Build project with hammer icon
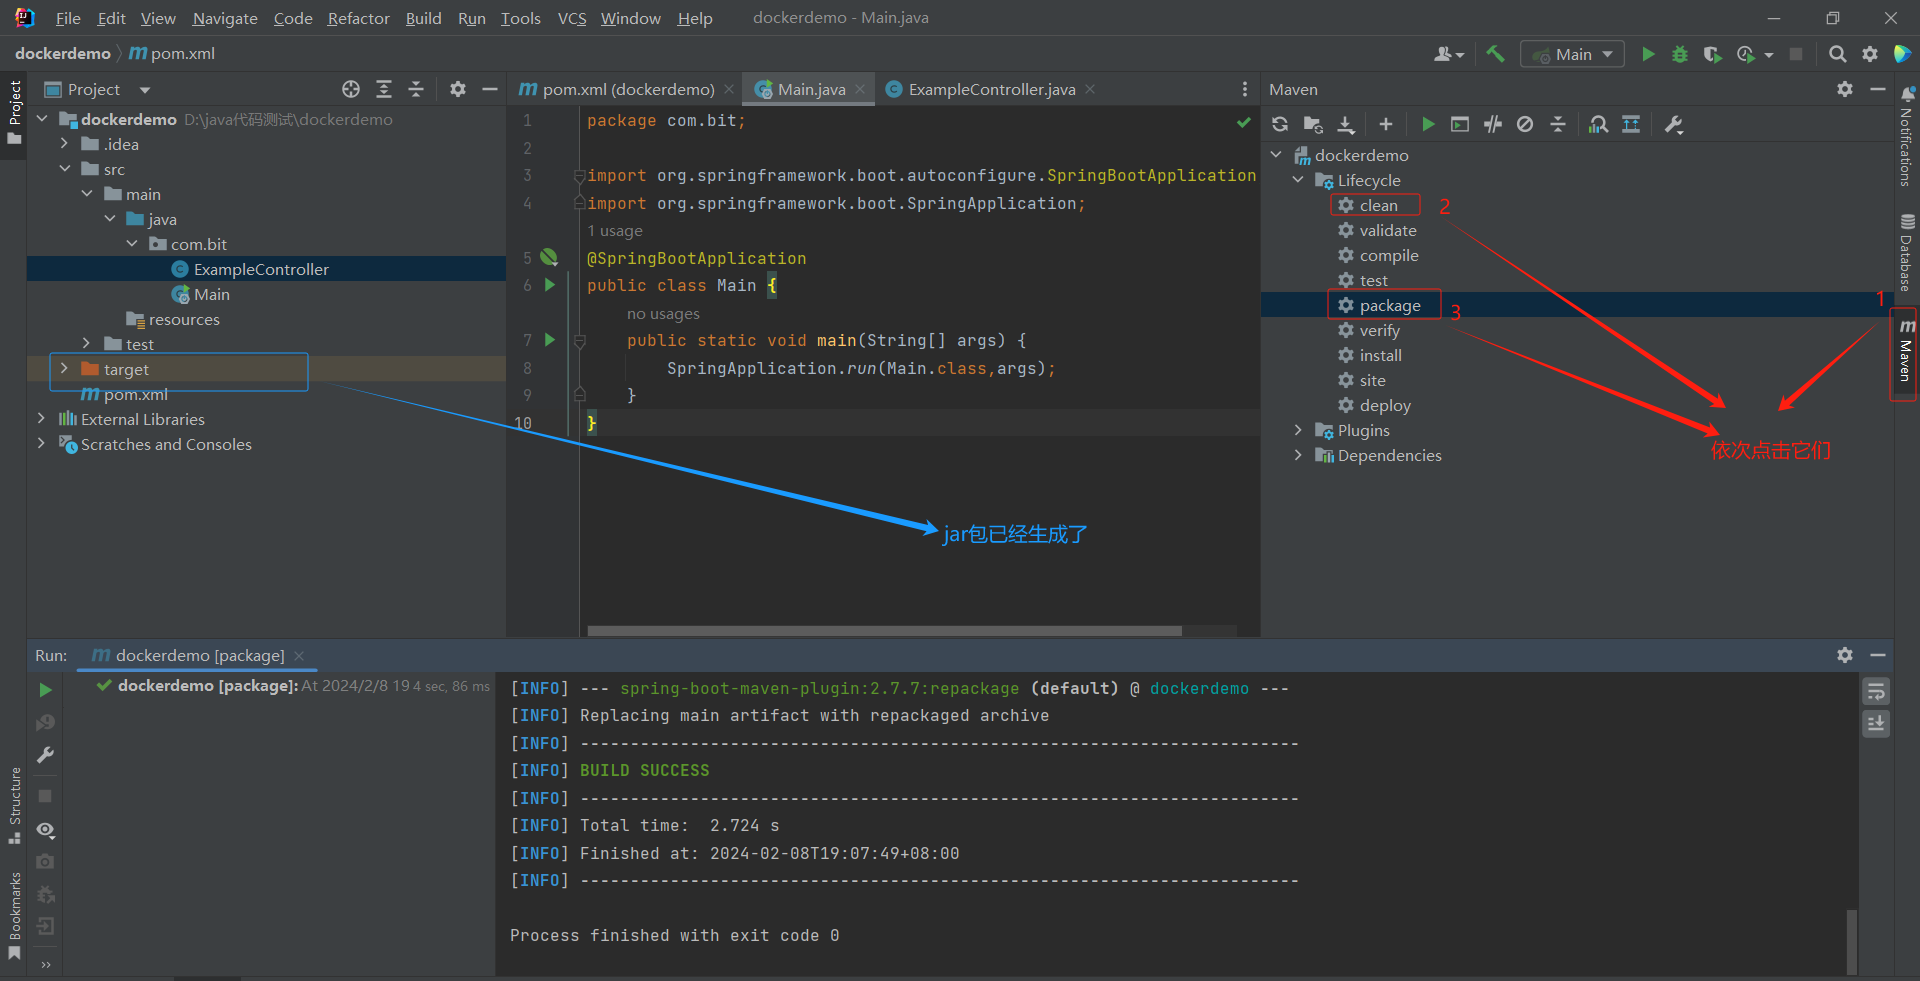 coord(1495,54)
